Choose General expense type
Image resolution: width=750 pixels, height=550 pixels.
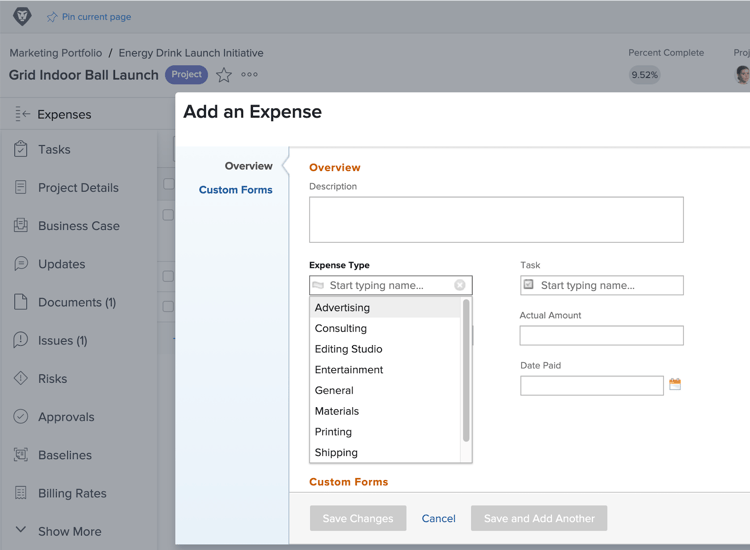tap(385, 390)
